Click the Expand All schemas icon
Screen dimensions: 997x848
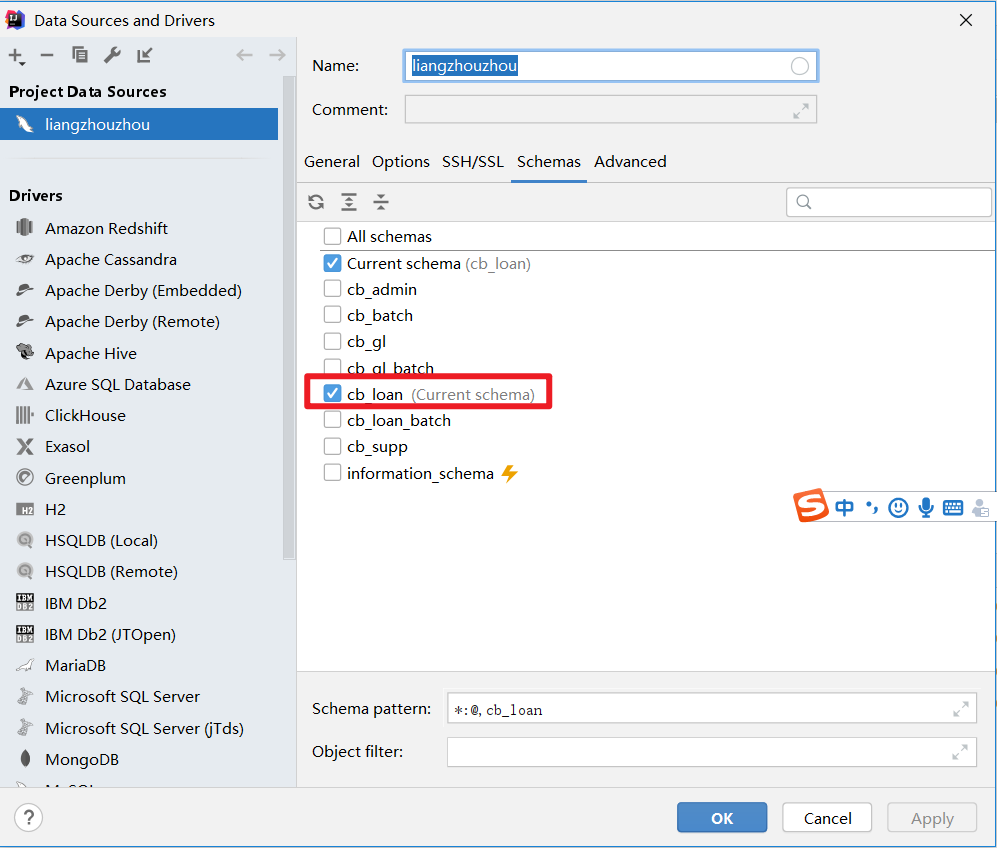point(348,202)
